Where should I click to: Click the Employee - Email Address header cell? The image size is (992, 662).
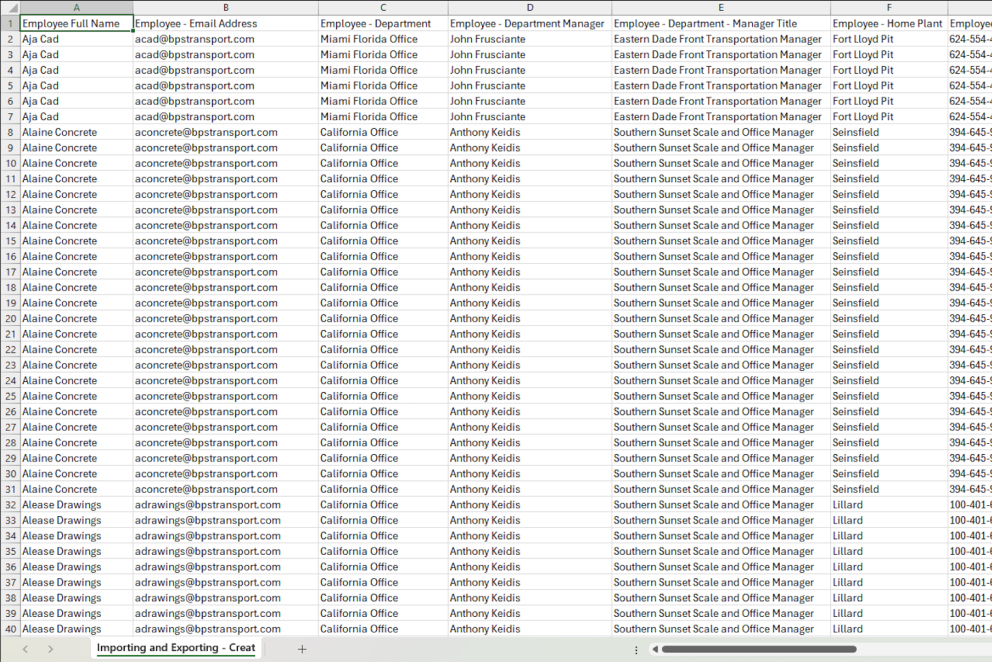pos(225,23)
